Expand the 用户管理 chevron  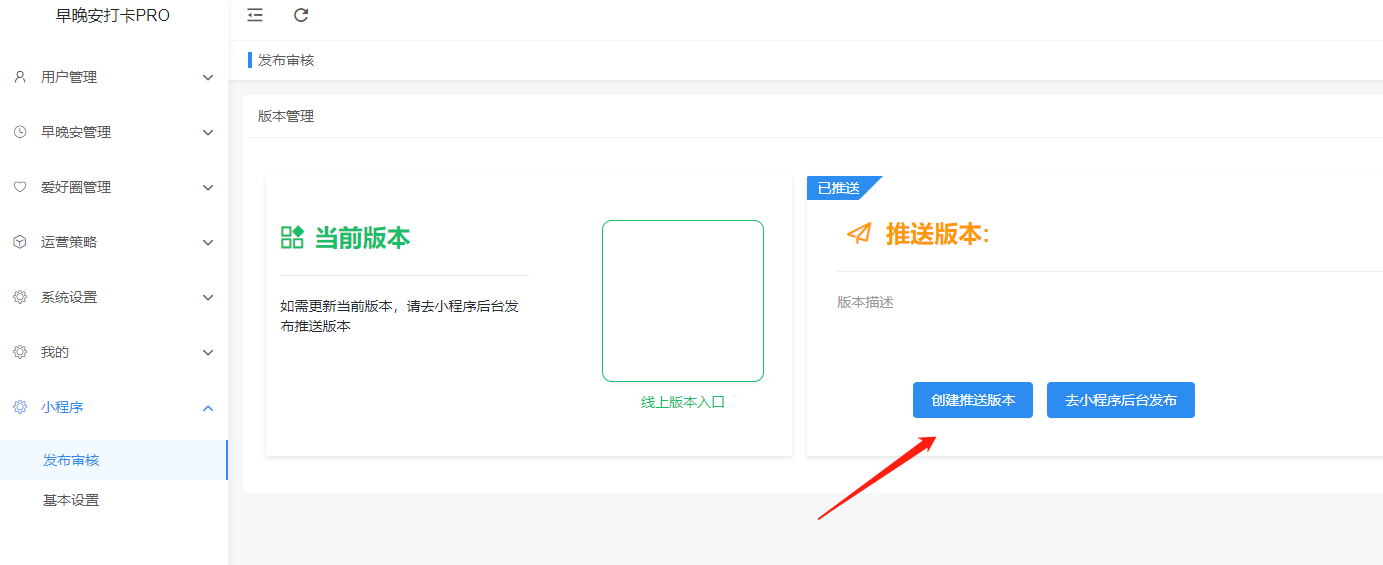(x=208, y=77)
